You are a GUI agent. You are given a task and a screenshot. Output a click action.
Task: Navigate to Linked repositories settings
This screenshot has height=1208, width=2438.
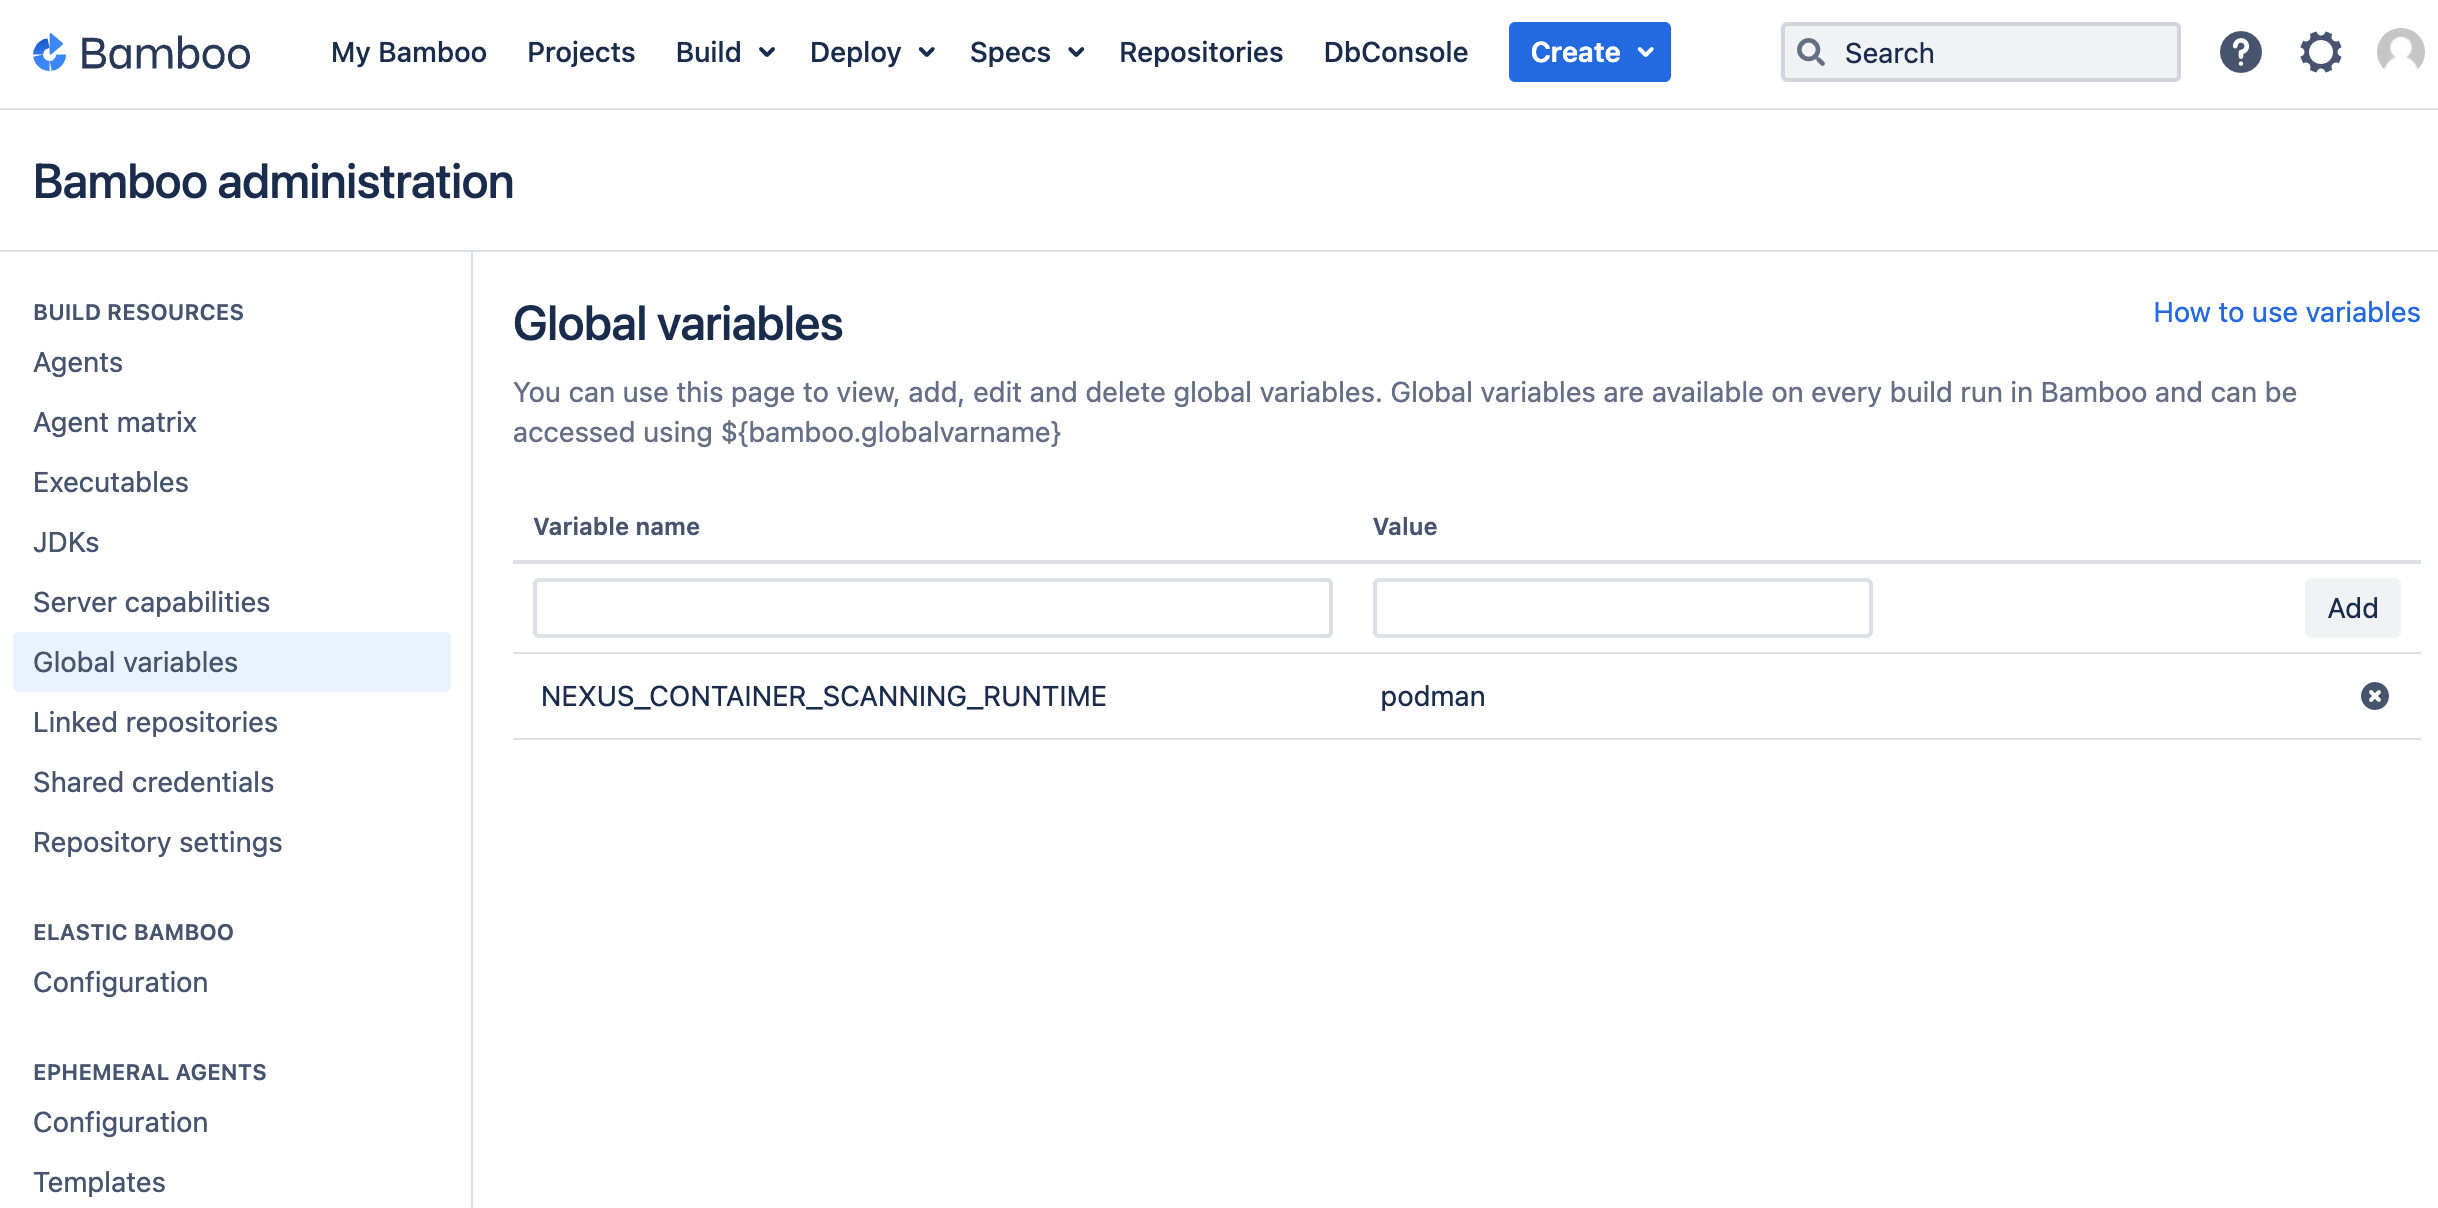tap(155, 721)
